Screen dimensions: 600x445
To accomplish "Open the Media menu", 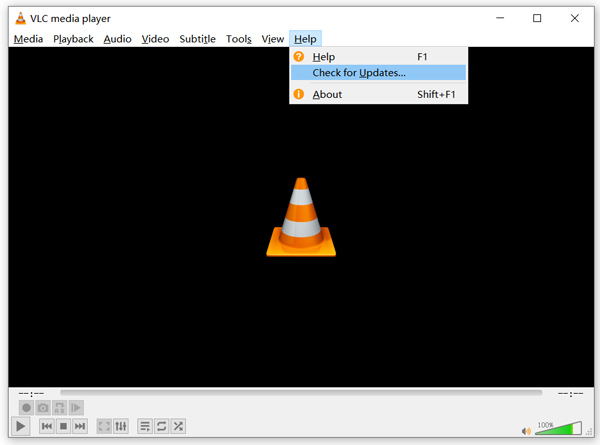I will (28, 39).
